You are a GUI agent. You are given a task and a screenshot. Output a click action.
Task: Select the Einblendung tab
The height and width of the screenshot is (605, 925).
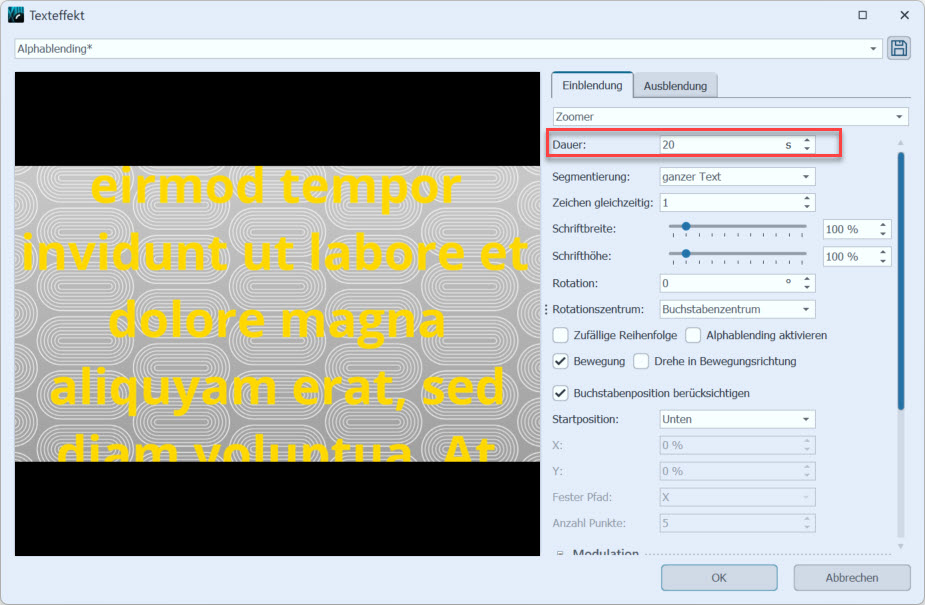click(592, 86)
